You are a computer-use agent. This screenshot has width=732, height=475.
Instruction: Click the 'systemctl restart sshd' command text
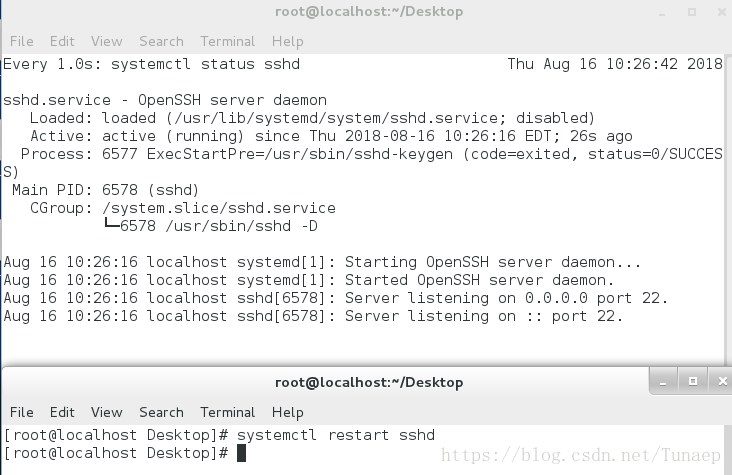click(336, 435)
